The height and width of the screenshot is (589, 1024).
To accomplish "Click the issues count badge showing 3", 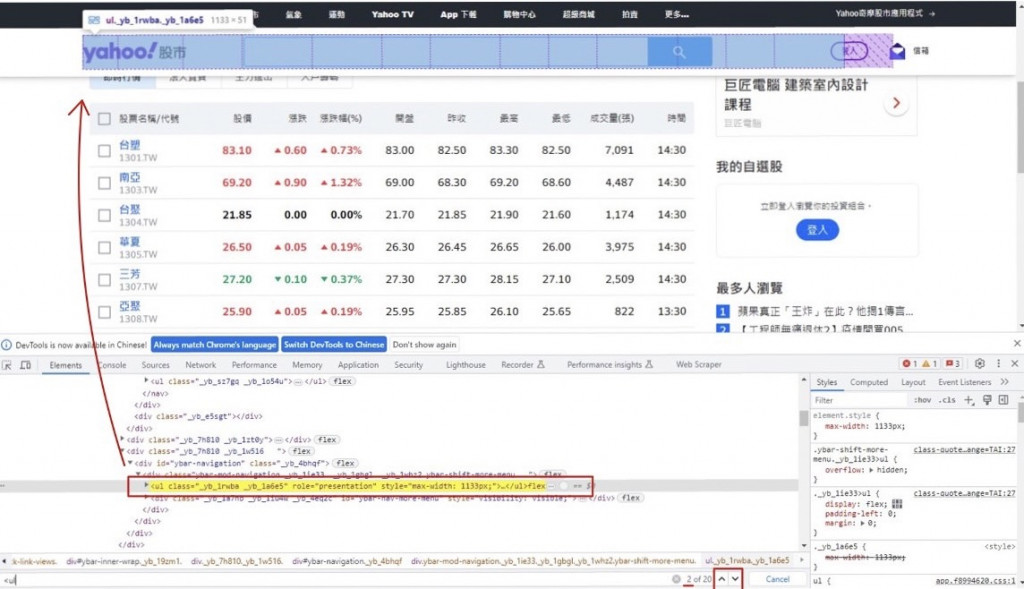I will pos(953,364).
